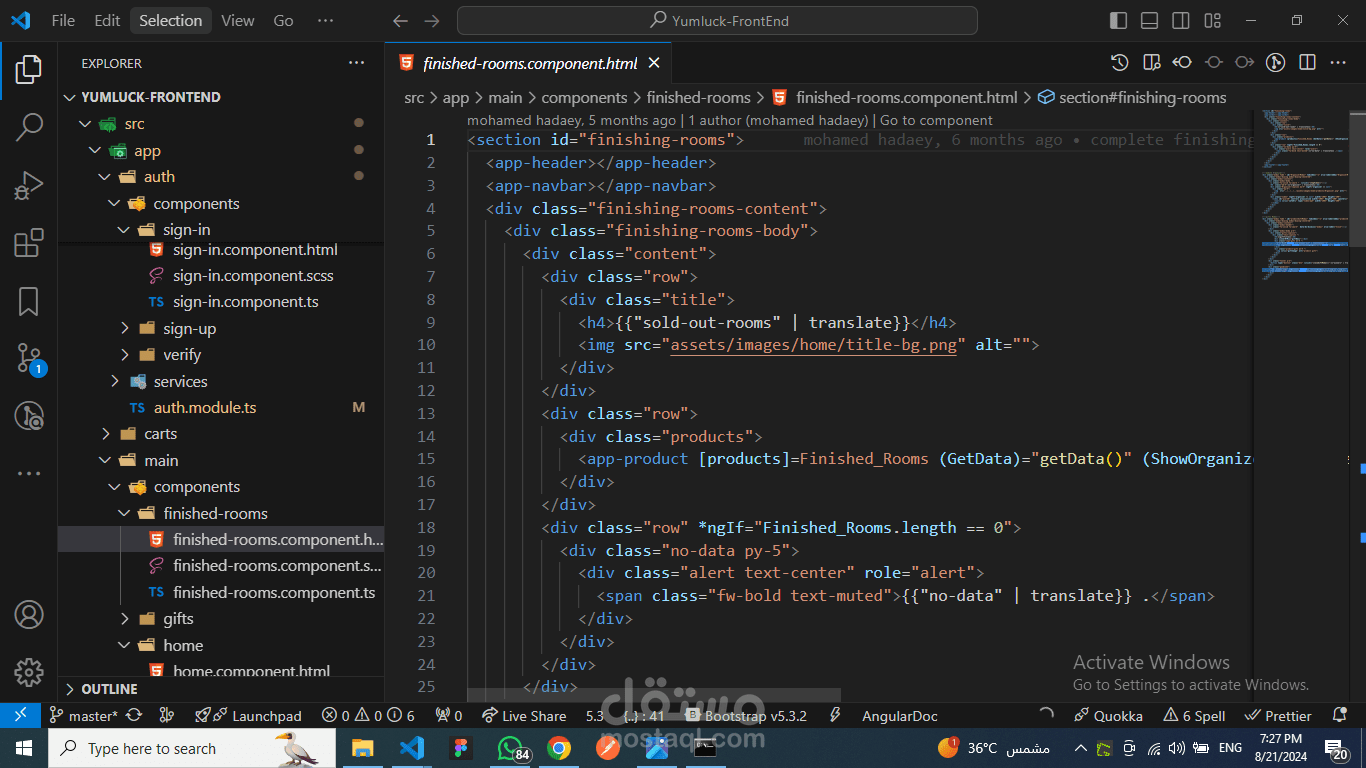The height and width of the screenshot is (768, 1366).
Task: Show additional views ellipsis in activity bar
Action: pos(29,474)
